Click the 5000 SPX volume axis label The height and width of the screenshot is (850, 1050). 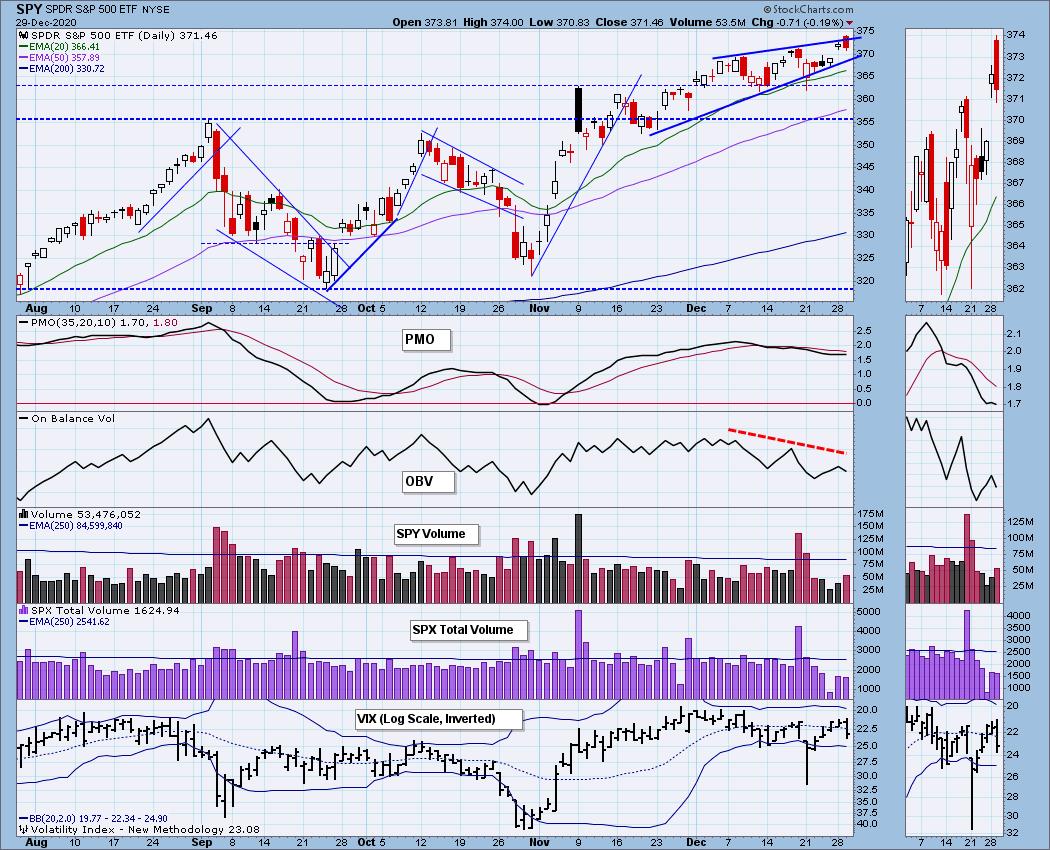pyautogui.click(x=869, y=612)
